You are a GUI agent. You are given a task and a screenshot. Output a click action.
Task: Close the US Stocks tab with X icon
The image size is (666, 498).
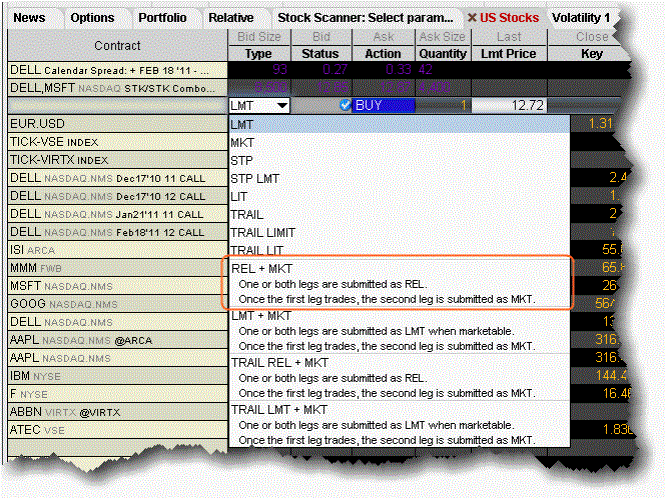click(472, 18)
